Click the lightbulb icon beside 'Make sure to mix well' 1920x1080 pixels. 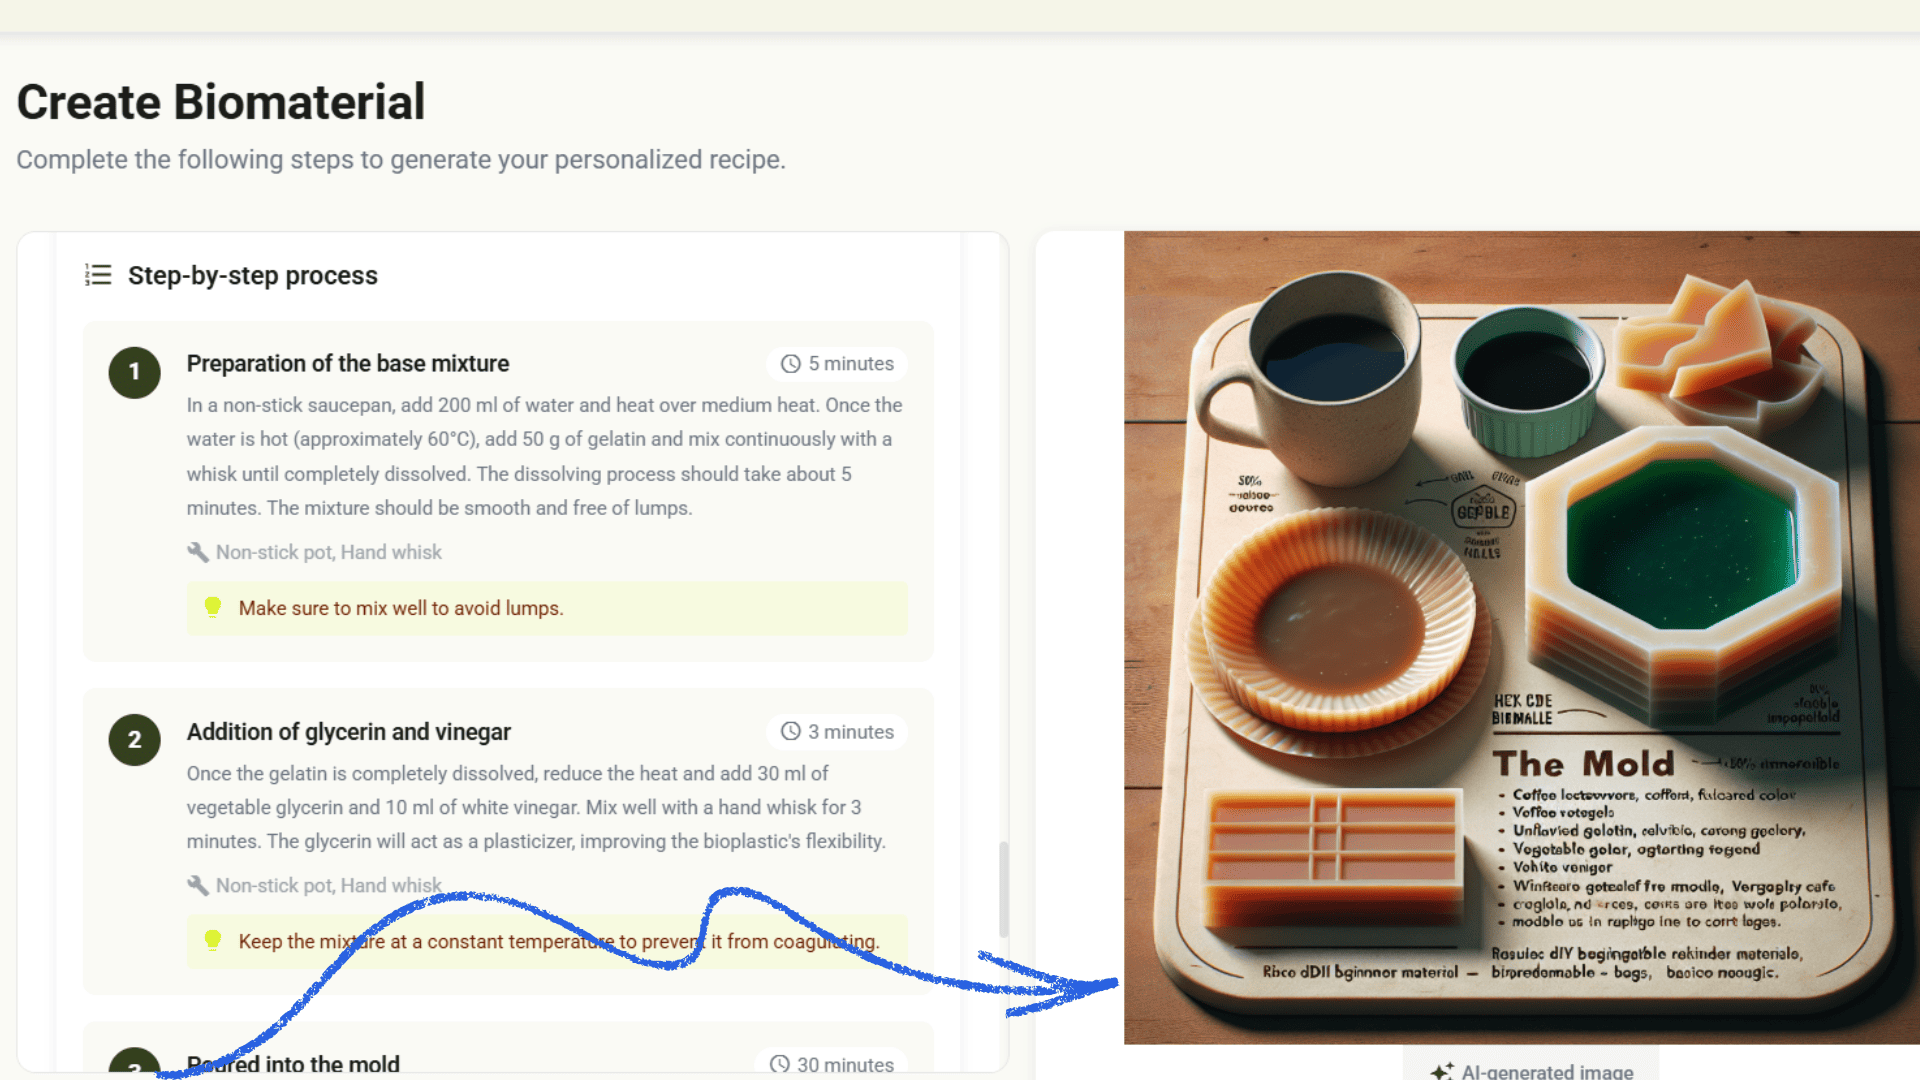[213, 608]
